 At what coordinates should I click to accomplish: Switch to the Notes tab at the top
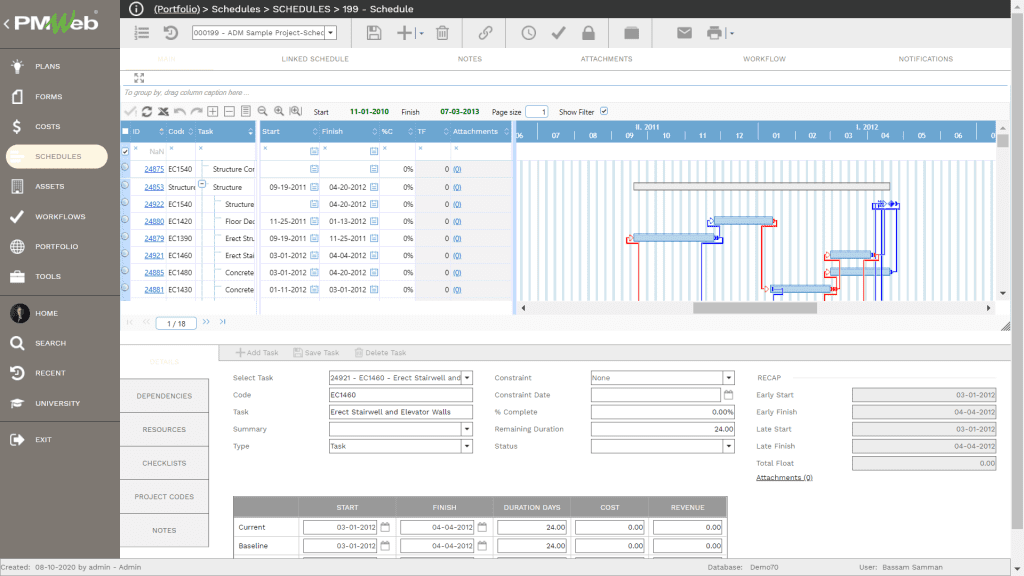(470, 59)
